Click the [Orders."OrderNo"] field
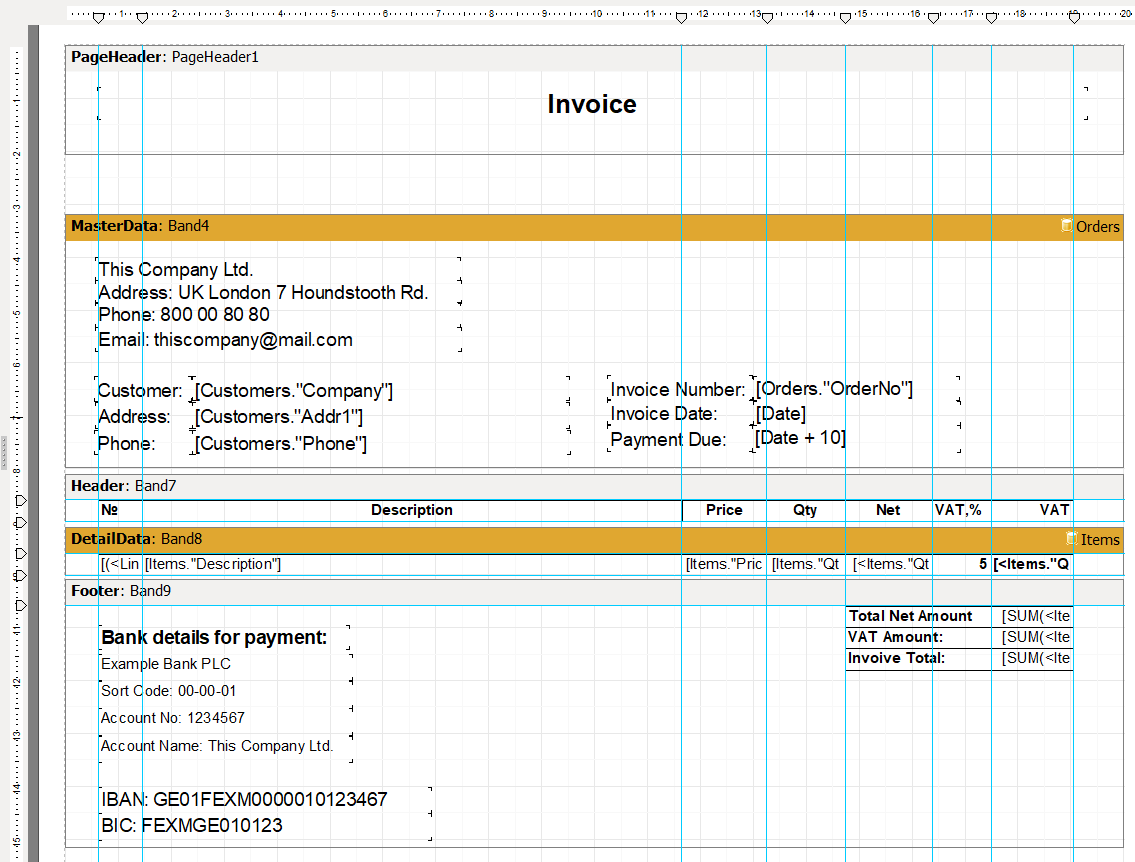Screen dimensions: 1135x862 coord(834,389)
